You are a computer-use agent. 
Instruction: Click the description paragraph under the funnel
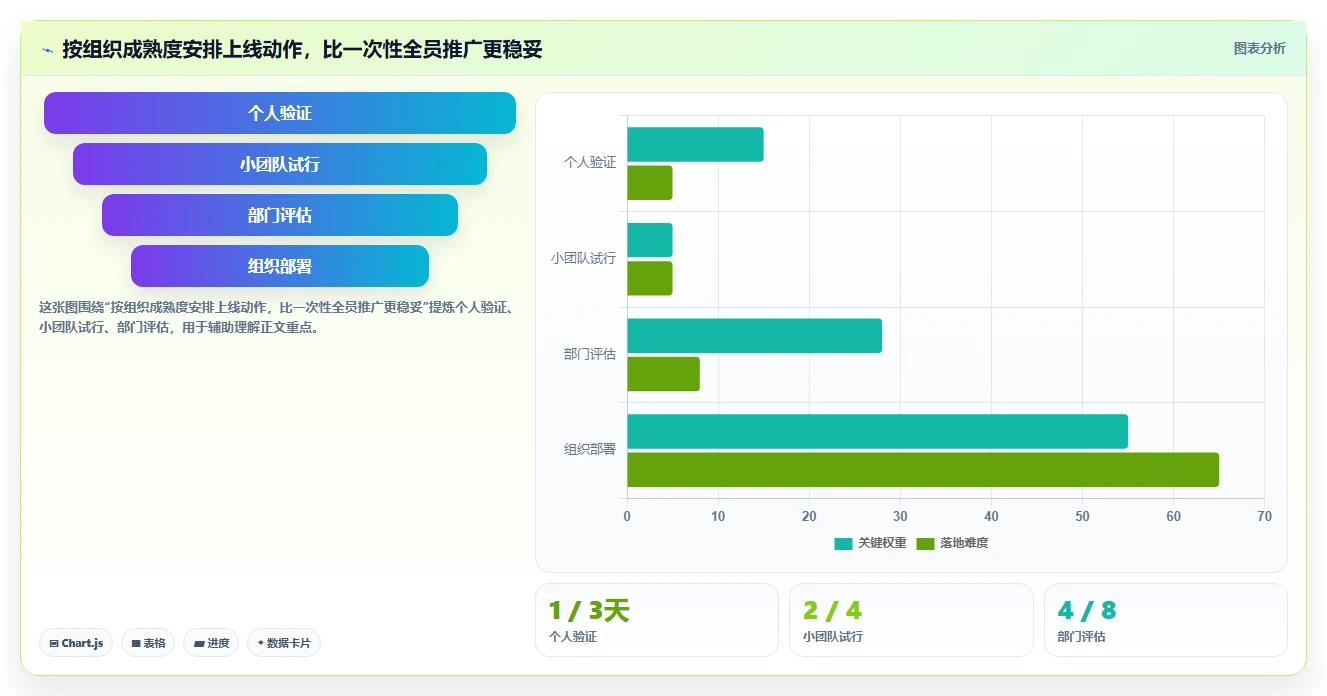pyautogui.click(x=277, y=317)
